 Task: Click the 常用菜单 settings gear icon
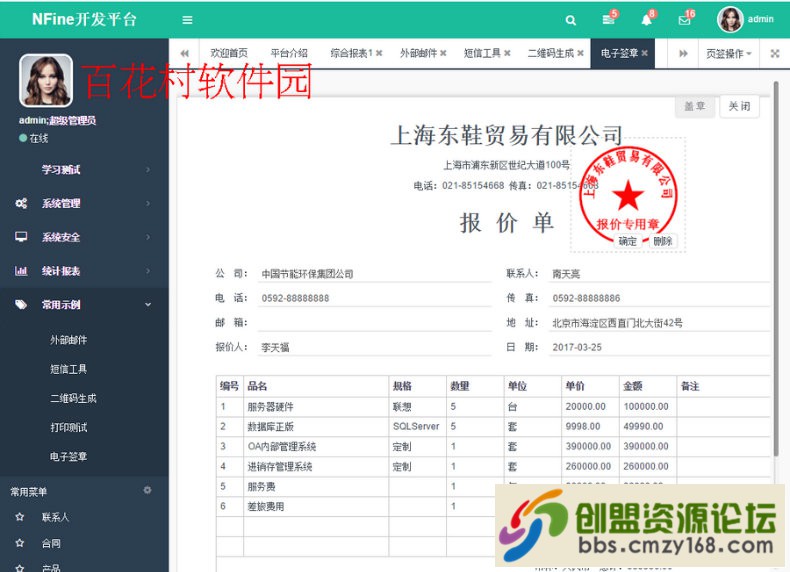click(x=147, y=490)
